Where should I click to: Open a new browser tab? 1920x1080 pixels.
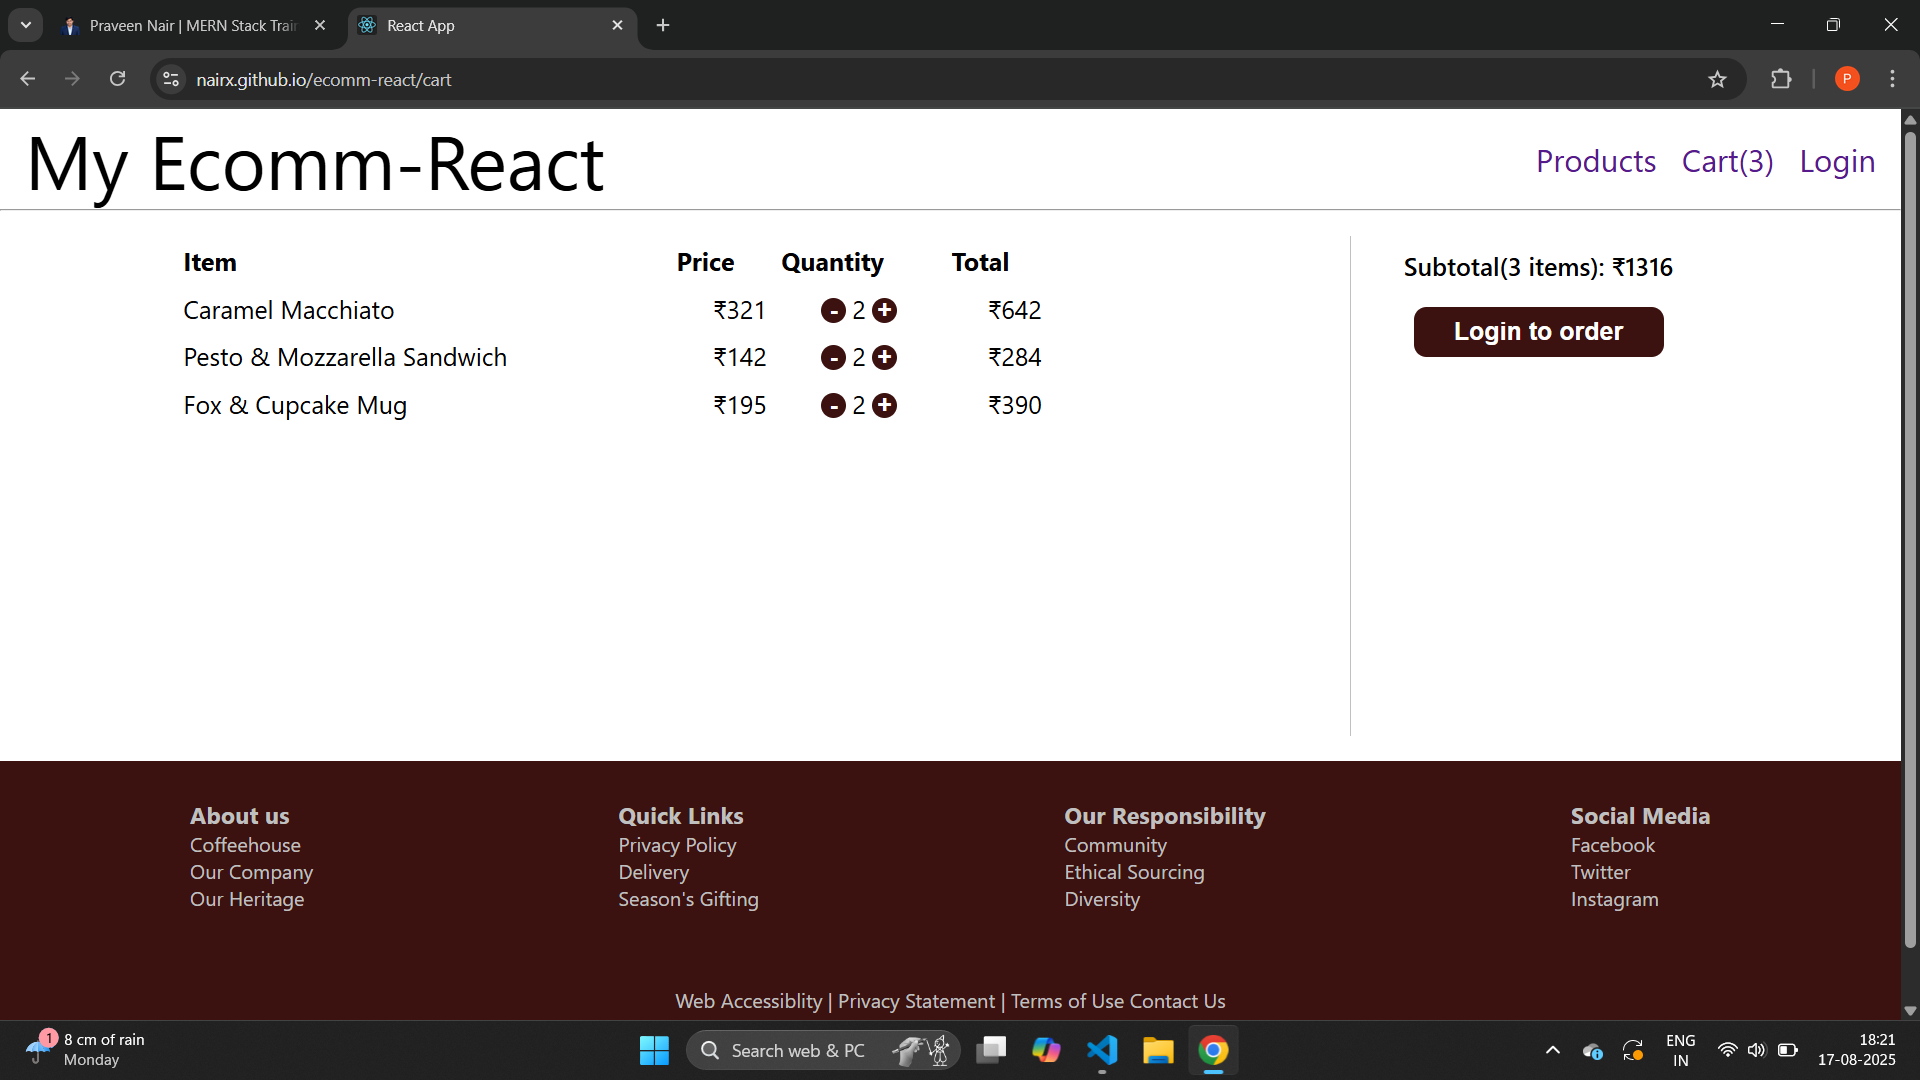pyautogui.click(x=663, y=25)
